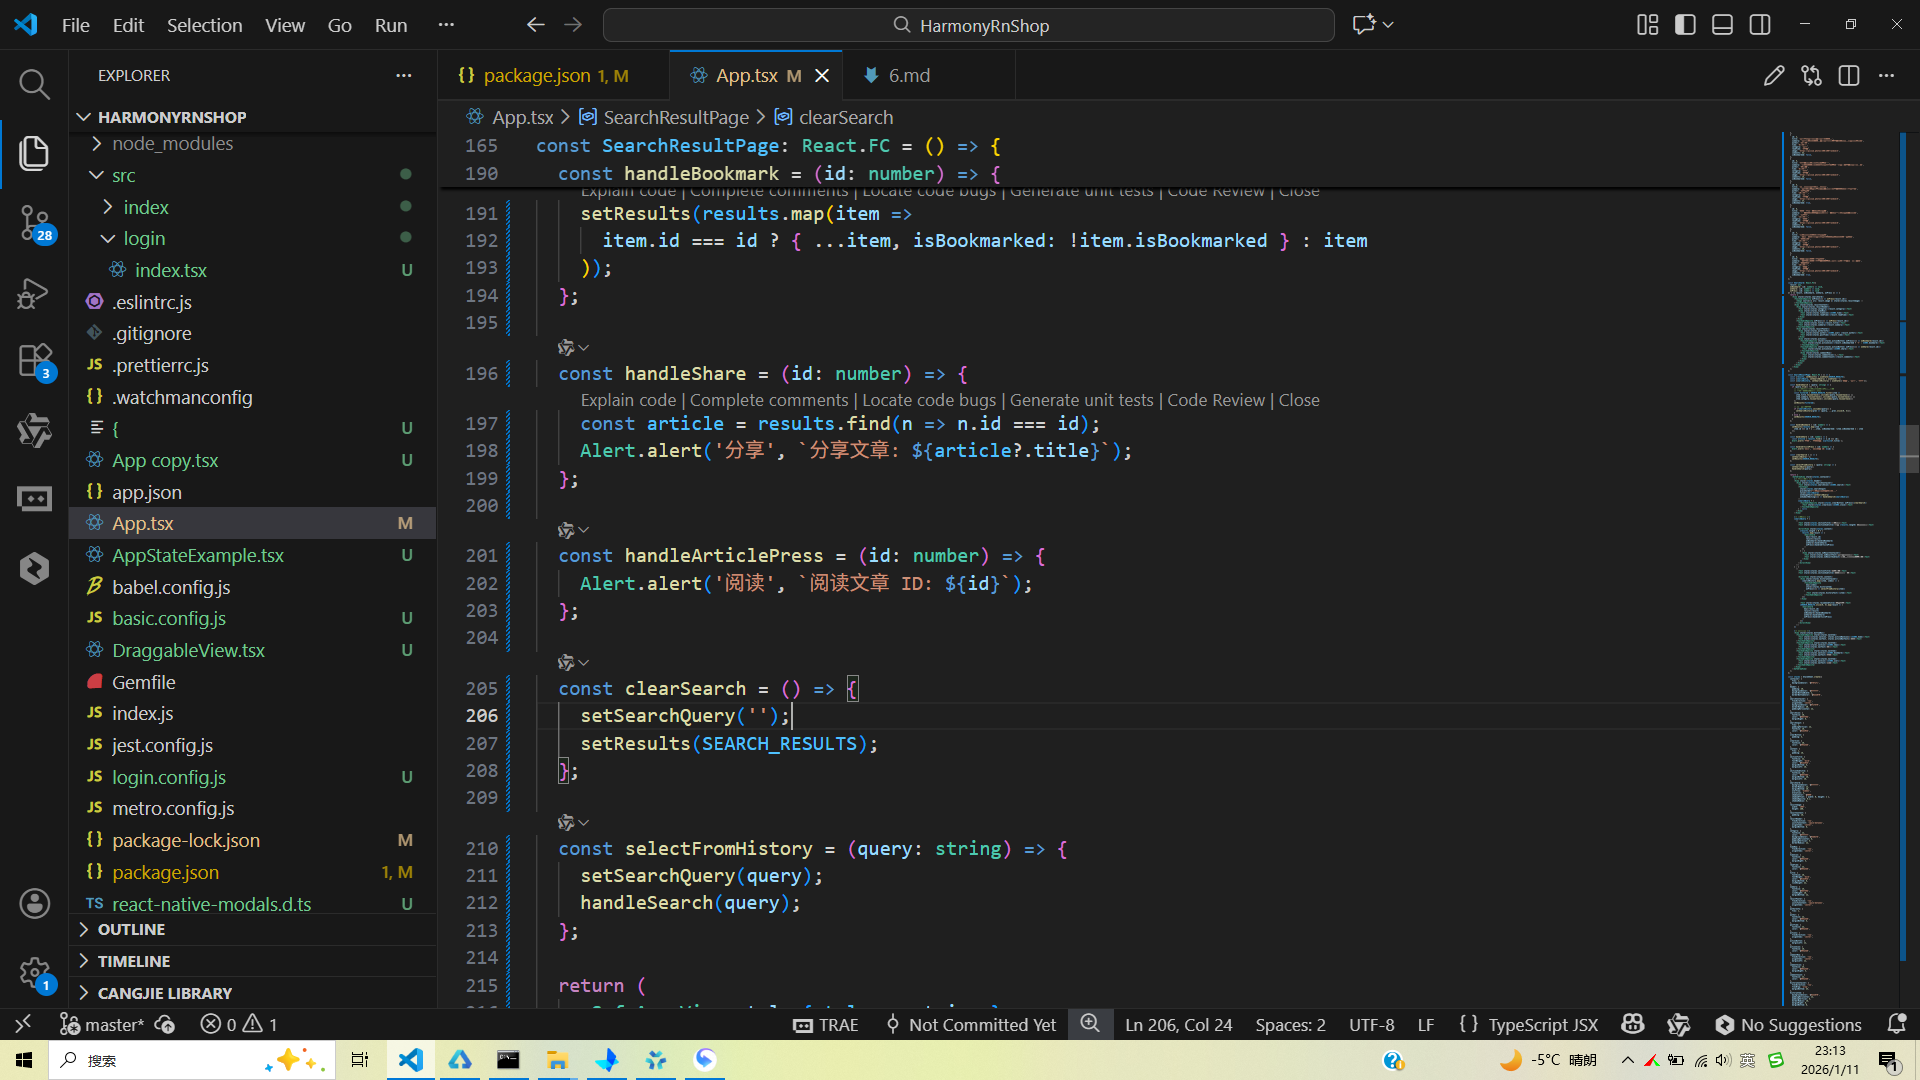Image resolution: width=1920 pixels, height=1080 pixels.
Task: Toggle Primary Side Bar visibility
Action: [x=1685, y=25]
